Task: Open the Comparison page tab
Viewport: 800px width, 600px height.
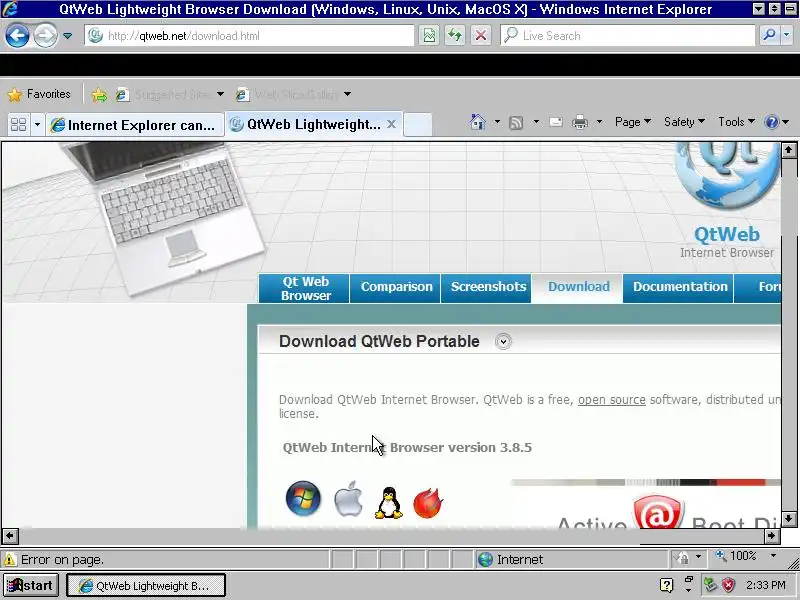Action: pos(395,288)
